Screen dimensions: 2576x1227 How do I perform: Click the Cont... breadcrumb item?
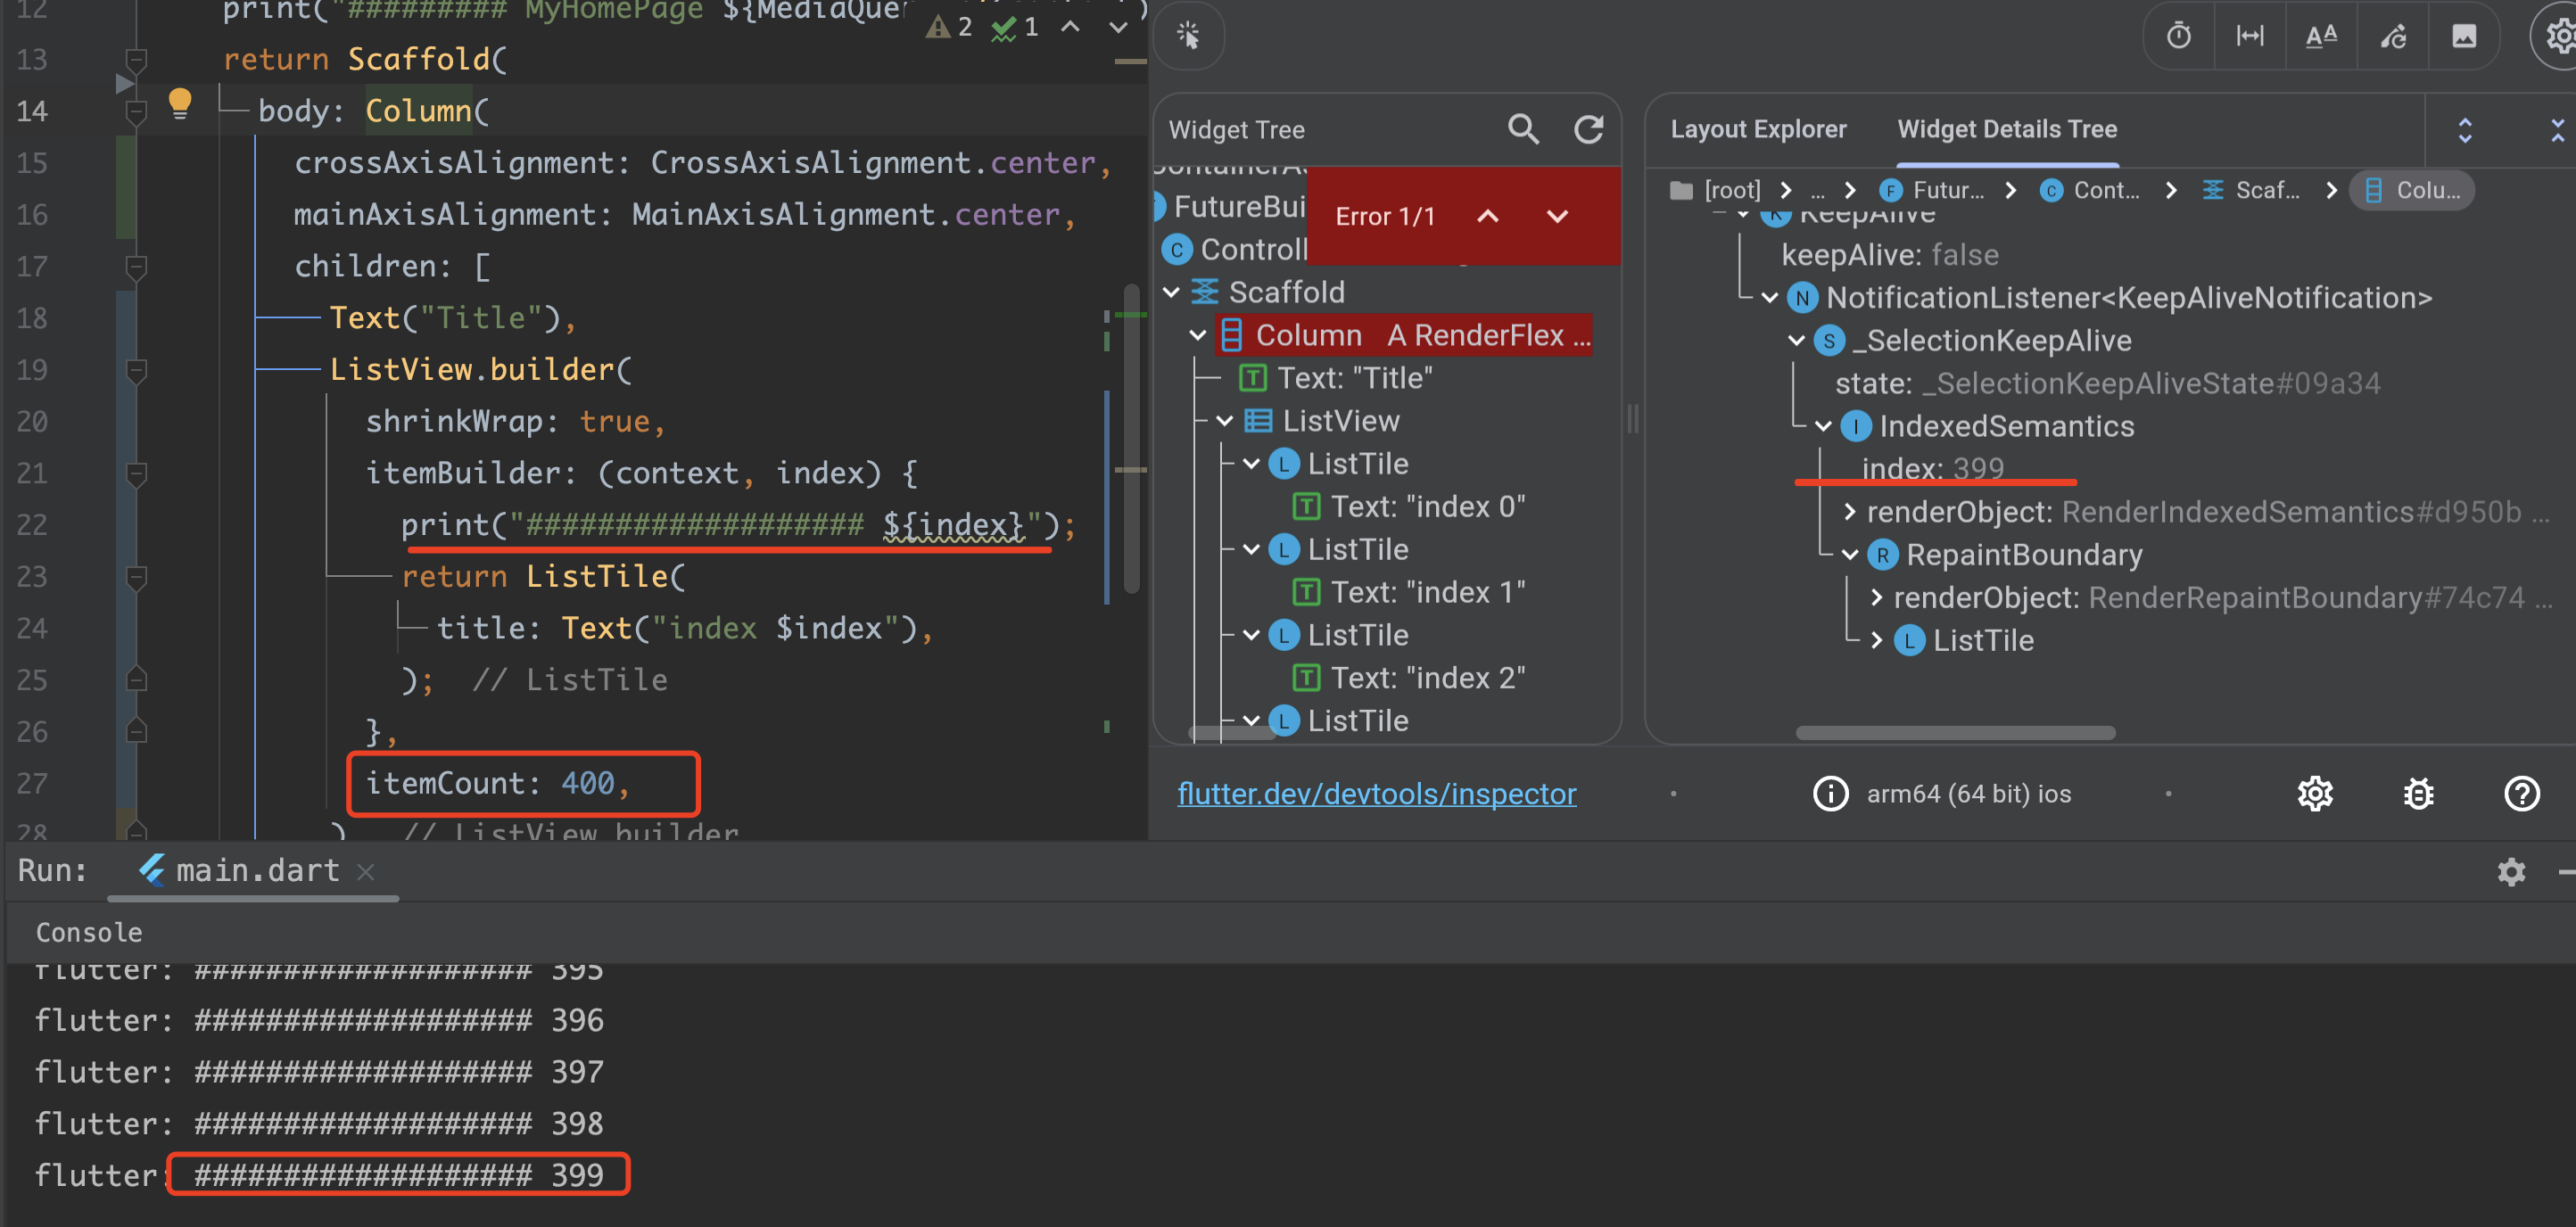(2091, 190)
